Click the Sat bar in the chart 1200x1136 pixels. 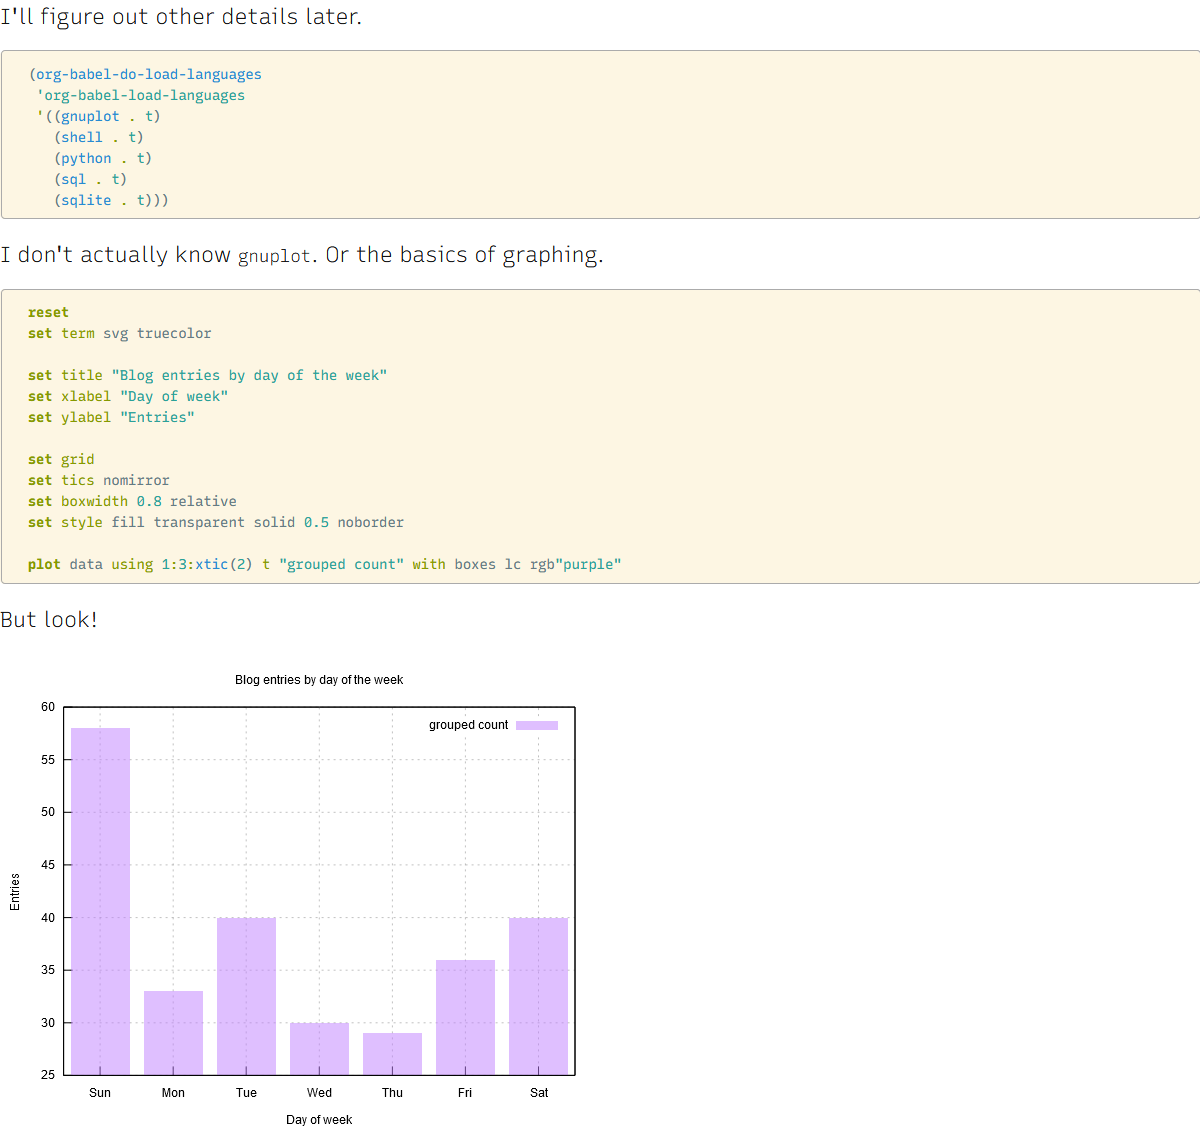(538, 996)
